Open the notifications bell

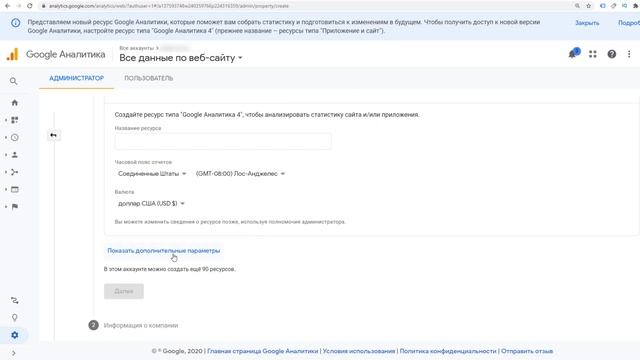tap(573, 53)
